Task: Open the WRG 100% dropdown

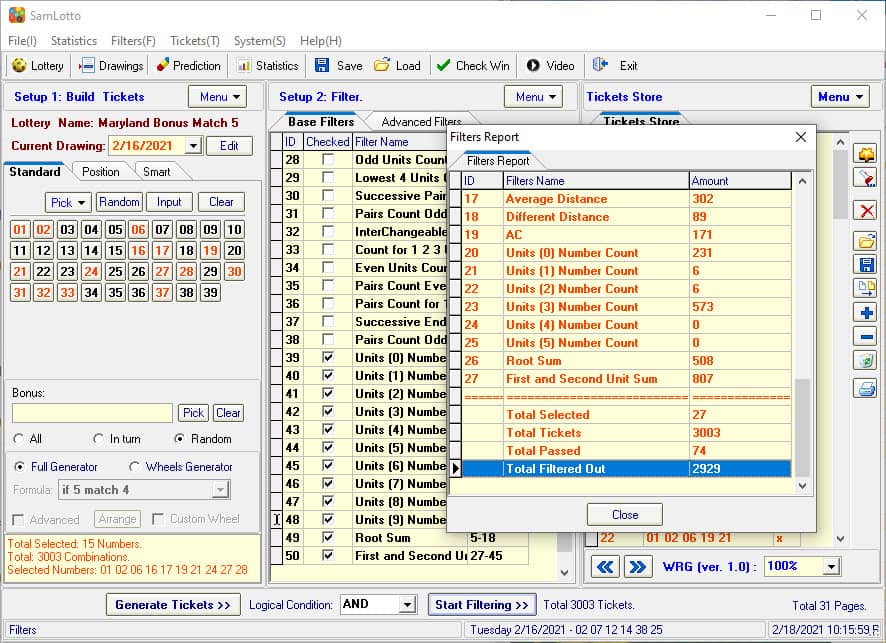Action: (831, 566)
